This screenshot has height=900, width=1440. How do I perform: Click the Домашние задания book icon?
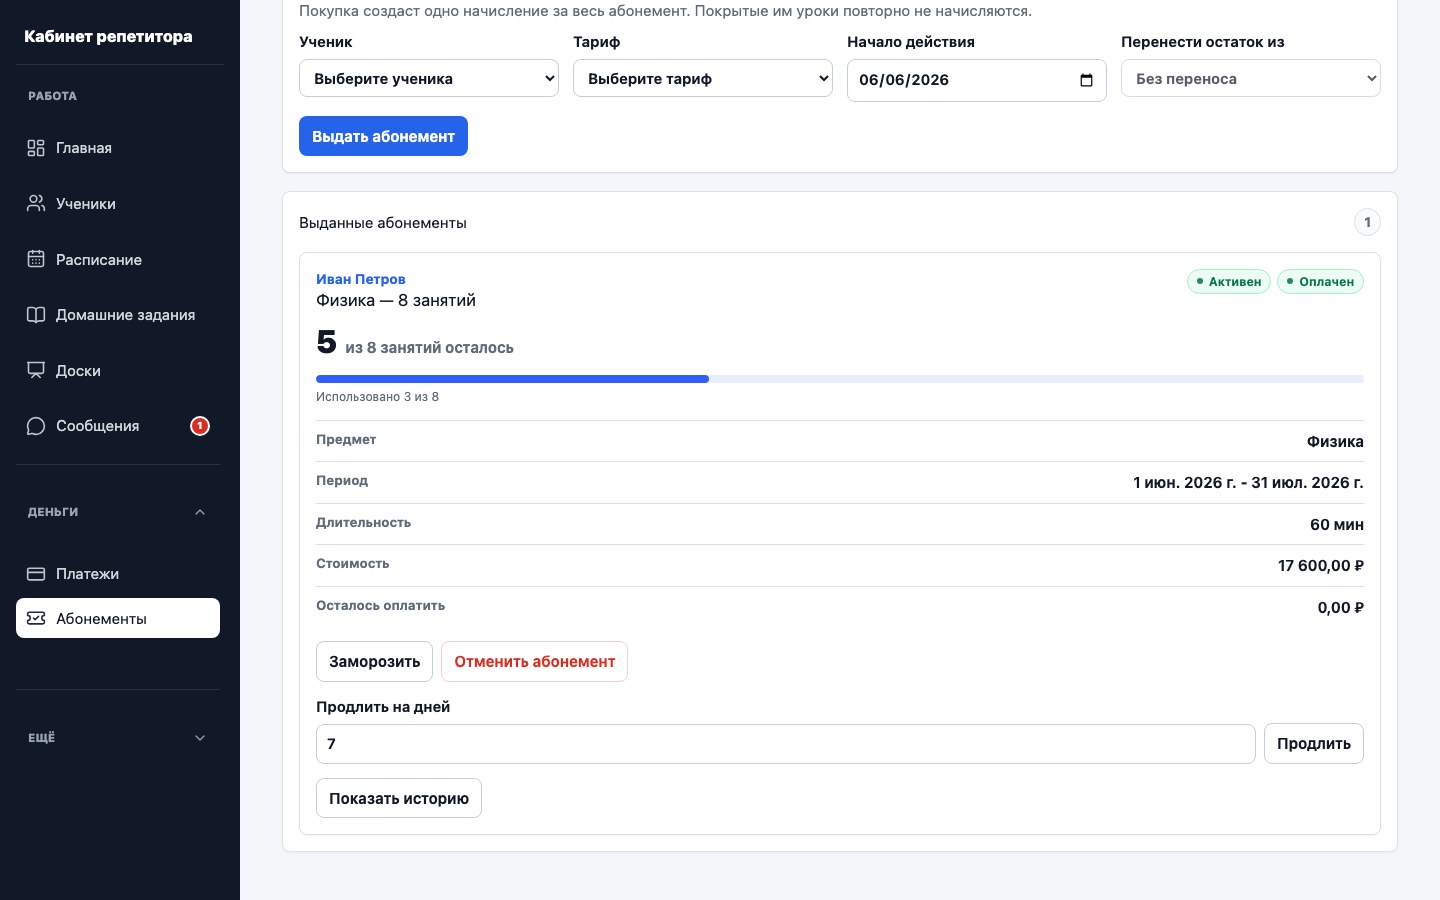click(36, 315)
